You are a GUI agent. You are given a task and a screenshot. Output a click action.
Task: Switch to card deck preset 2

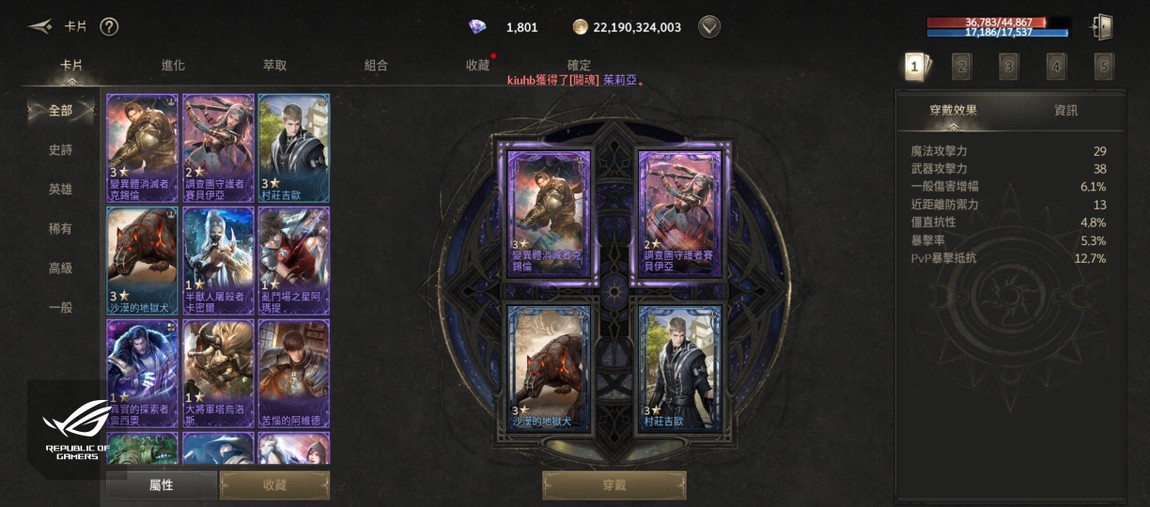point(962,67)
